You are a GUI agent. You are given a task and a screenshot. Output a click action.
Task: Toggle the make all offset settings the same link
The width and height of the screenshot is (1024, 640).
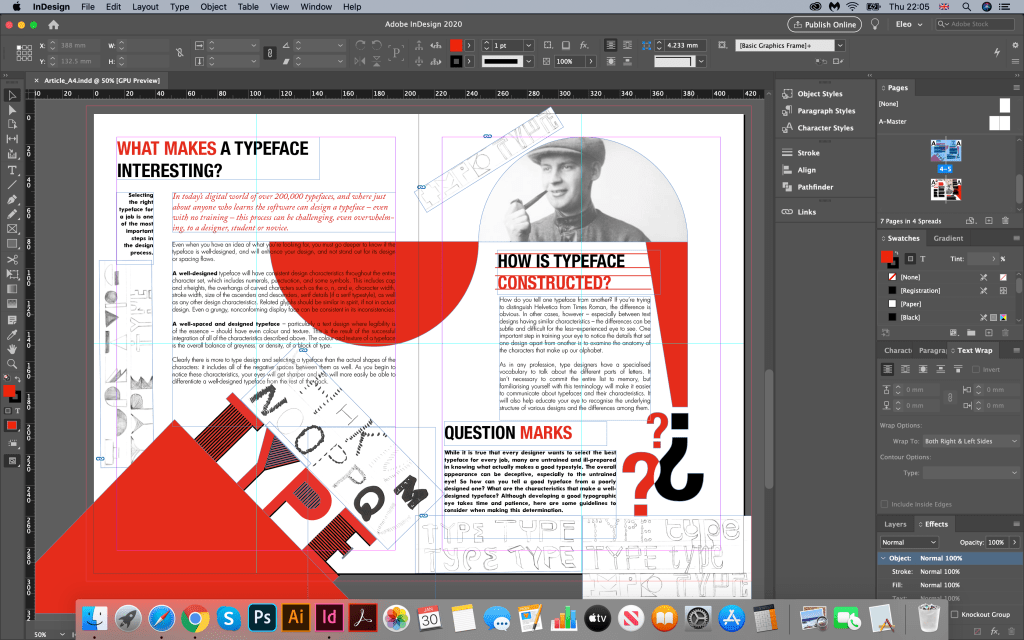pos(949,396)
